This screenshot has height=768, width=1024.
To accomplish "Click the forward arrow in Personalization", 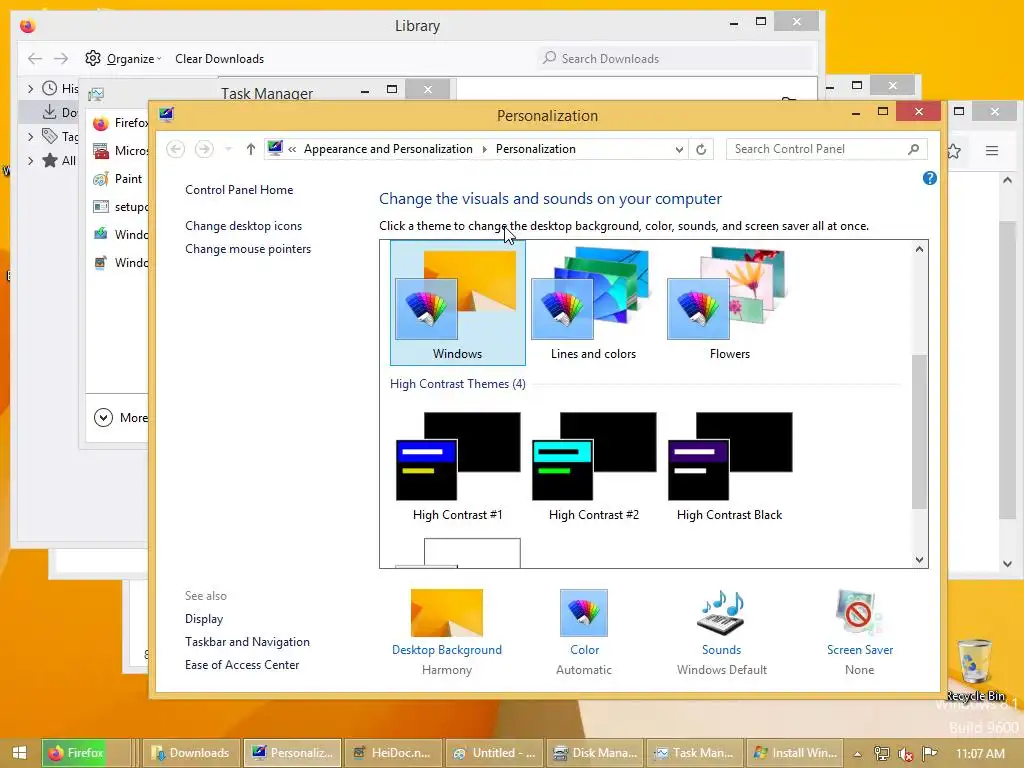I will click(x=204, y=150).
